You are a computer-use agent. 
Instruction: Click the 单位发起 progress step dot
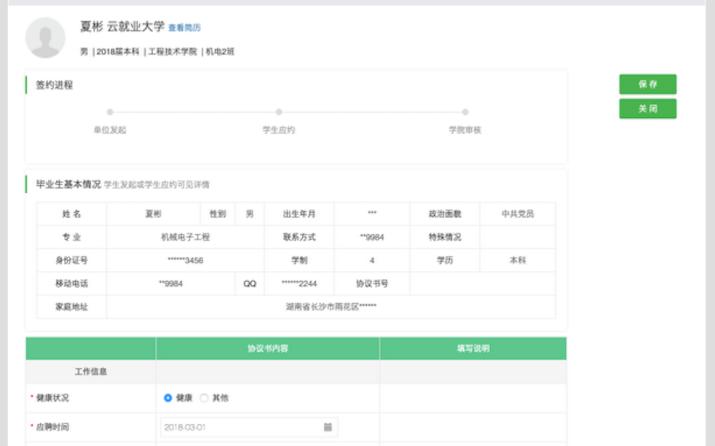point(110,112)
